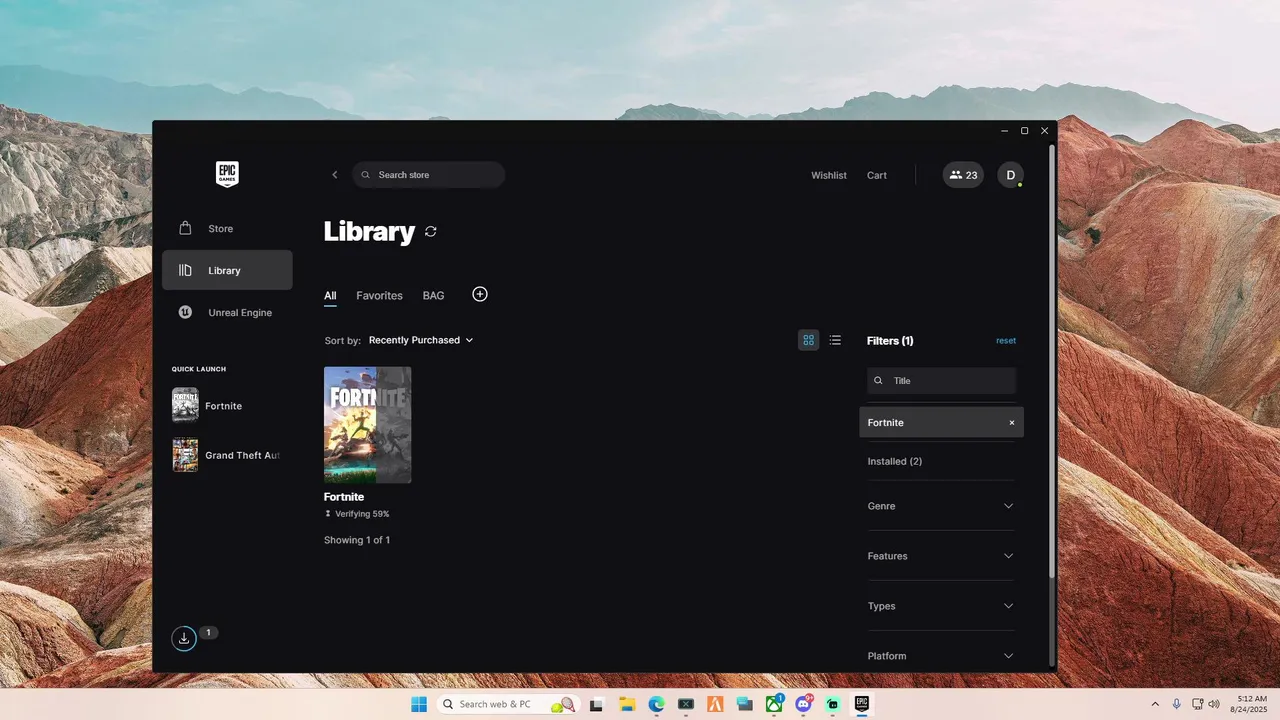Expand the Features filter section

point(941,556)
